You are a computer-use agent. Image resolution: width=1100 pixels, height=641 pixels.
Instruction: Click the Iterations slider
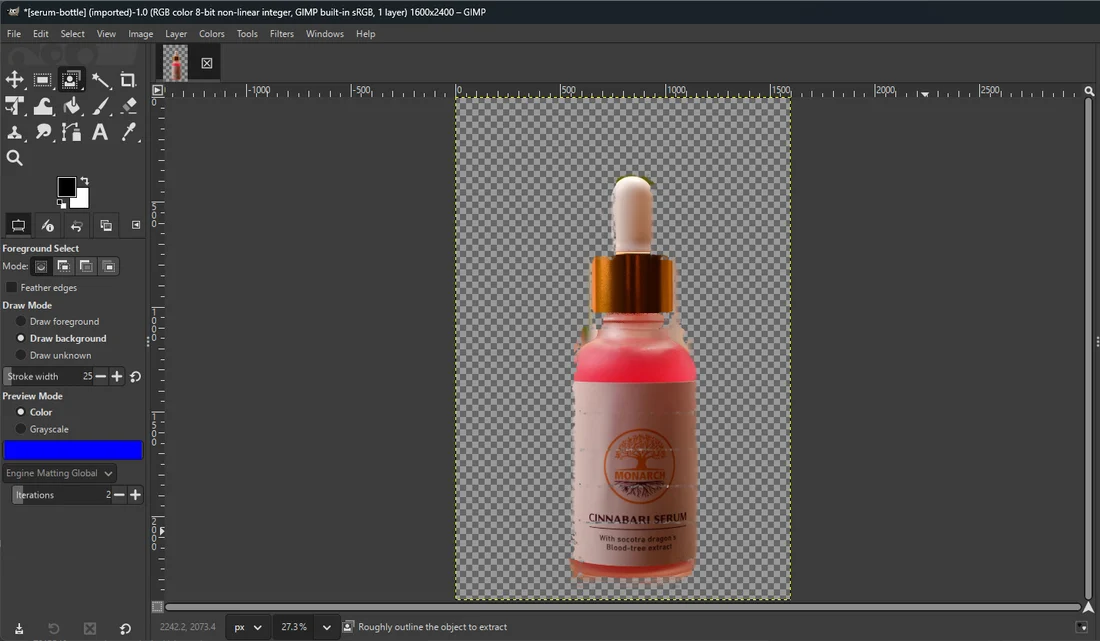62,495
